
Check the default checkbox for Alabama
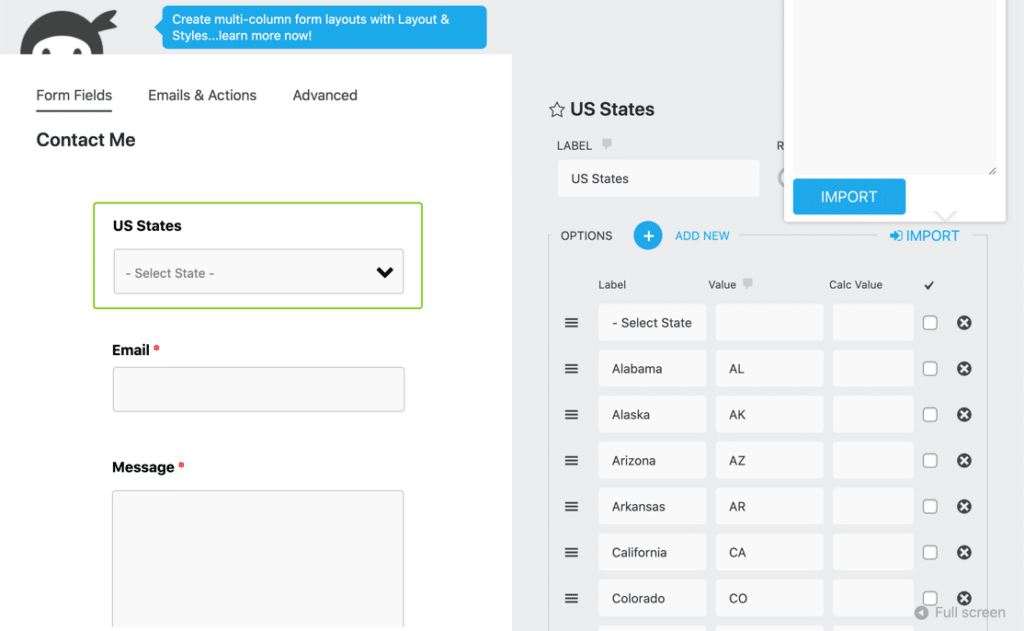[930, 369]
